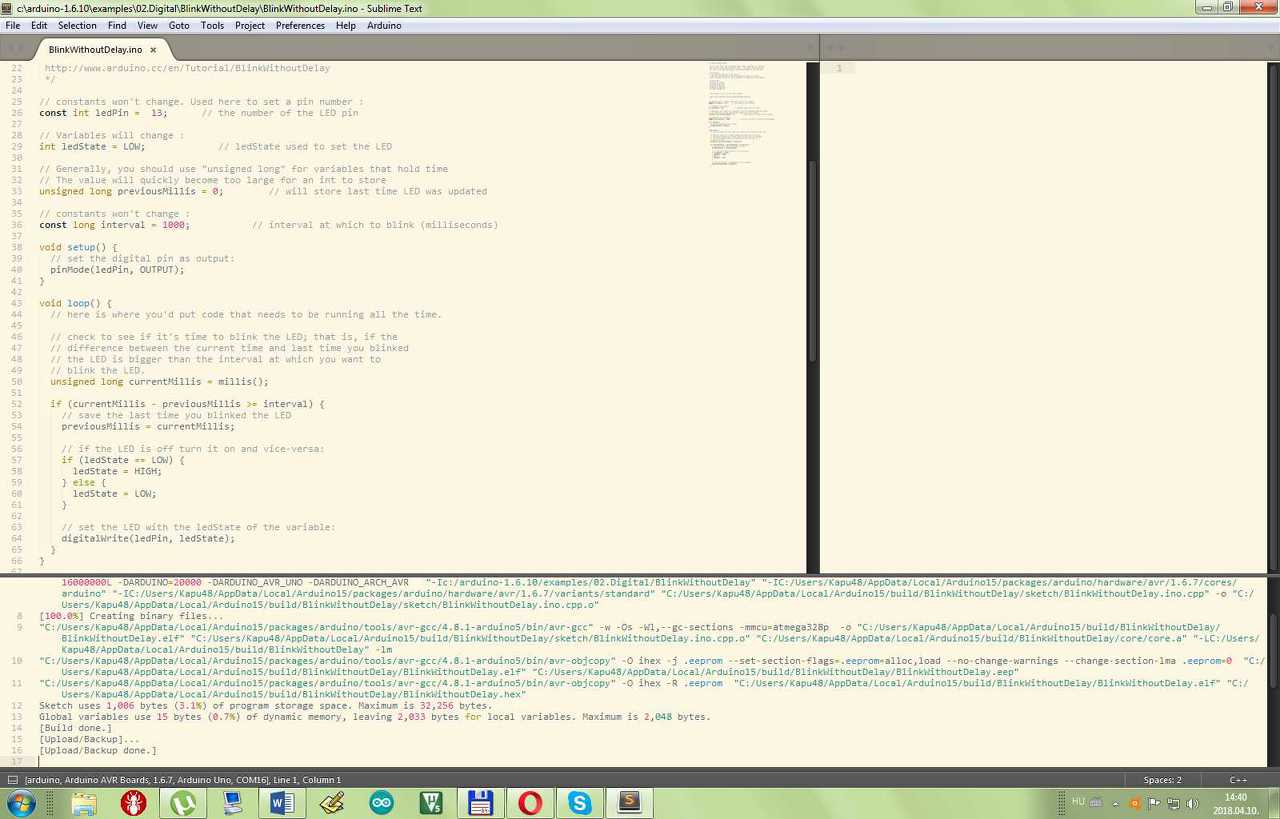Click the Arduino board status text
1280x819 pixels.
[x=184, y=780]
